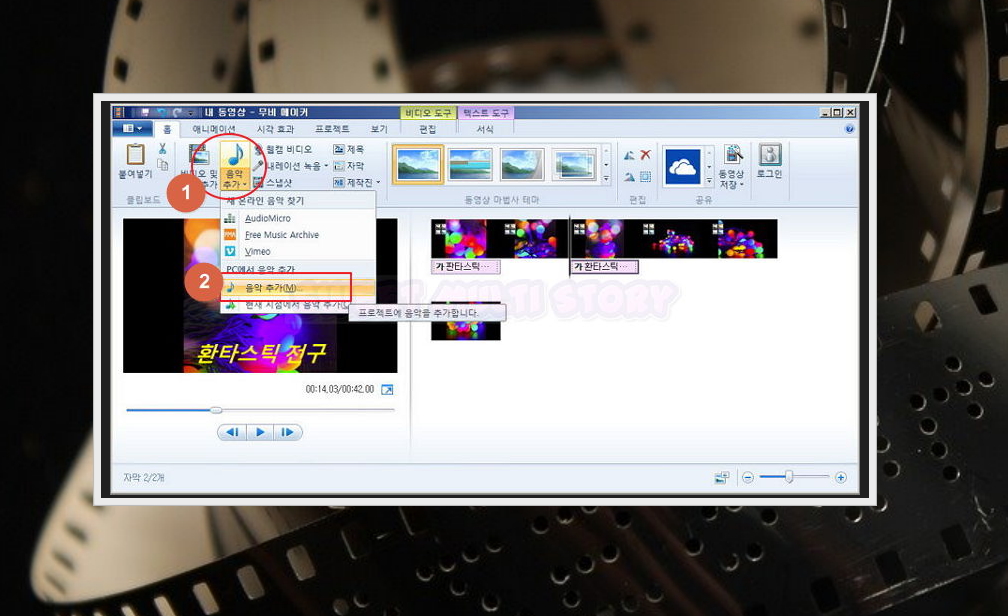The image size is (1008, 616).
Task: Click the zoom out minus button
Action: [x=748, y=477]
